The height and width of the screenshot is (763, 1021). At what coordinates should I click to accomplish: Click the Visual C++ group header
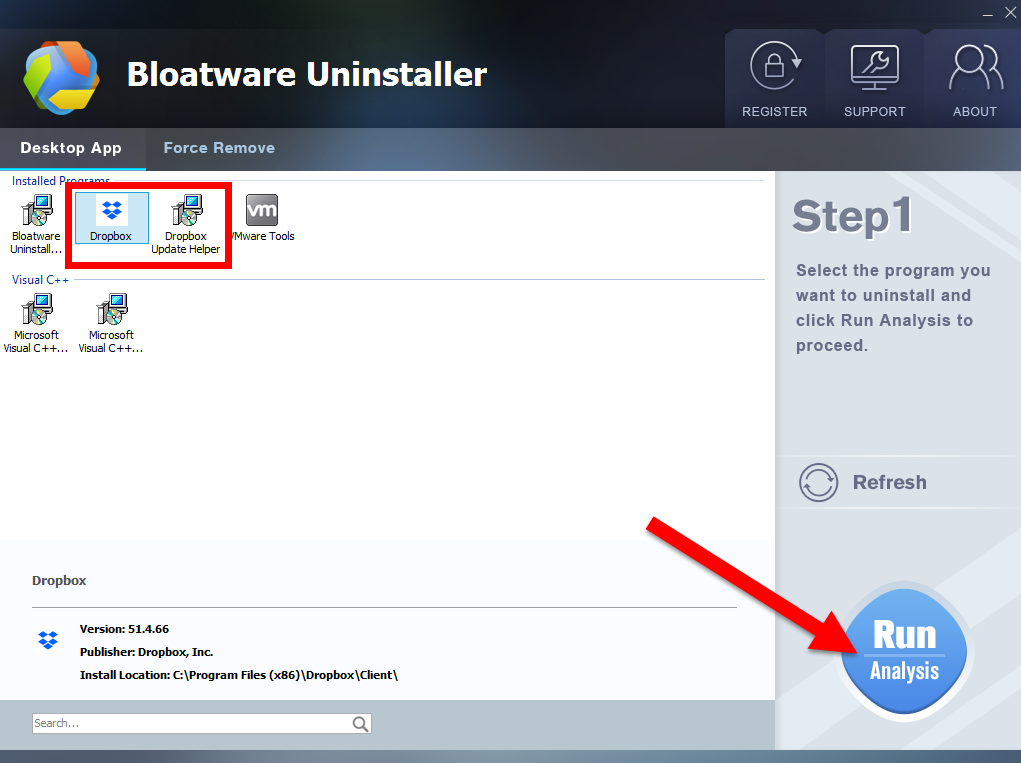click(x=40, y=280)
